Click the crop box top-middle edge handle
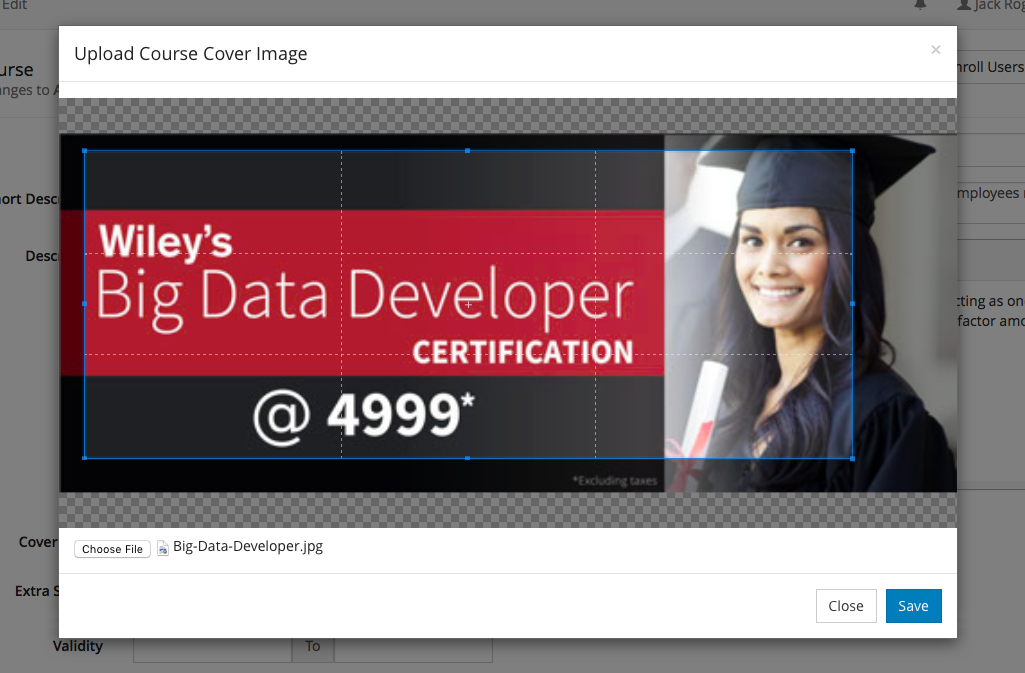Viewport: 1025px width, 673px height. click(467, 151)
